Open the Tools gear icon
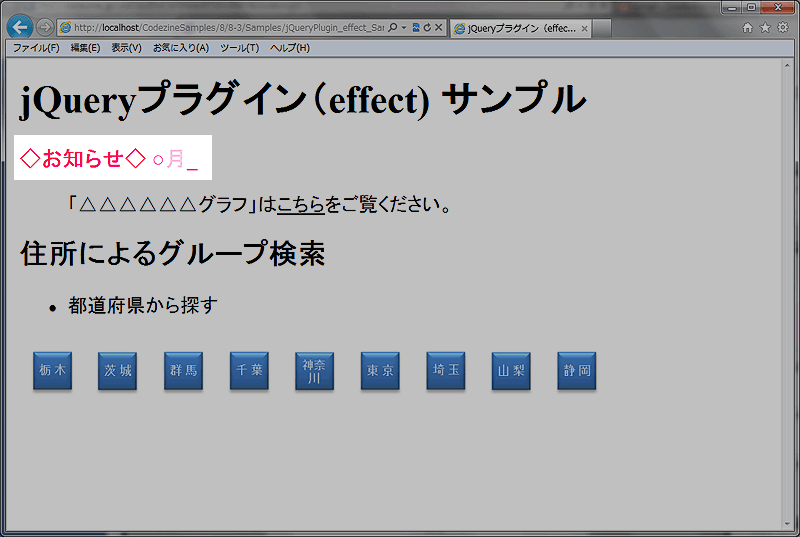 point(783,28)
